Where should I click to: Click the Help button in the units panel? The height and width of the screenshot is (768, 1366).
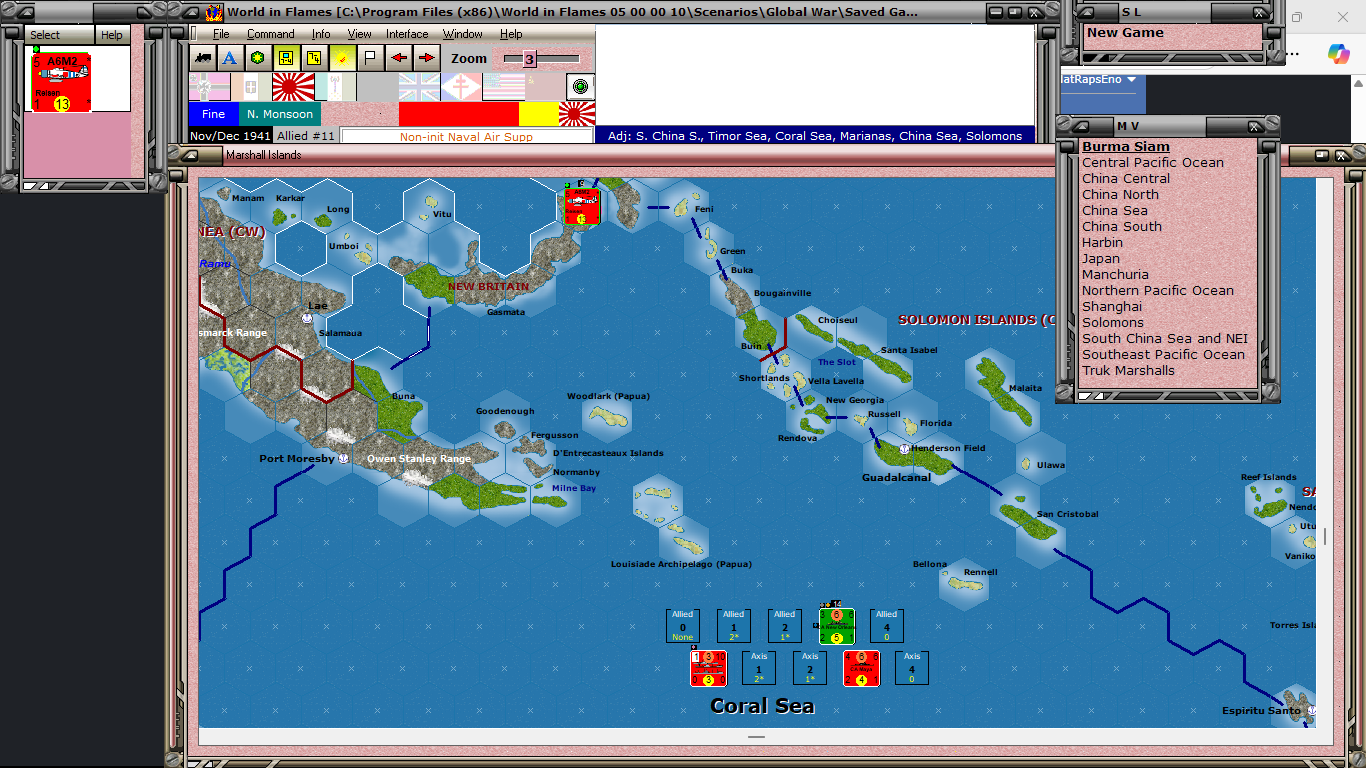112,35
